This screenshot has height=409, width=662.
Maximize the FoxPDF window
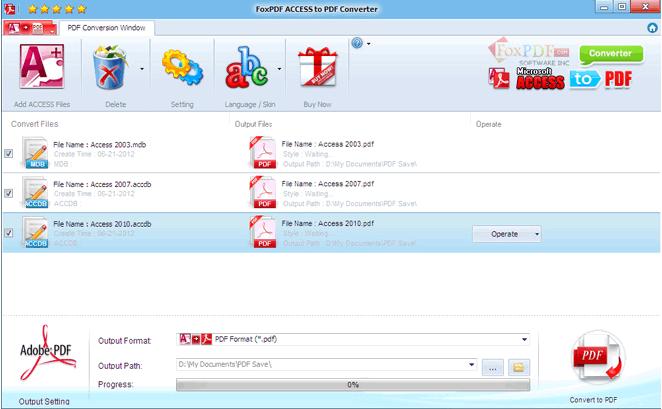click(x=622, y=7)
